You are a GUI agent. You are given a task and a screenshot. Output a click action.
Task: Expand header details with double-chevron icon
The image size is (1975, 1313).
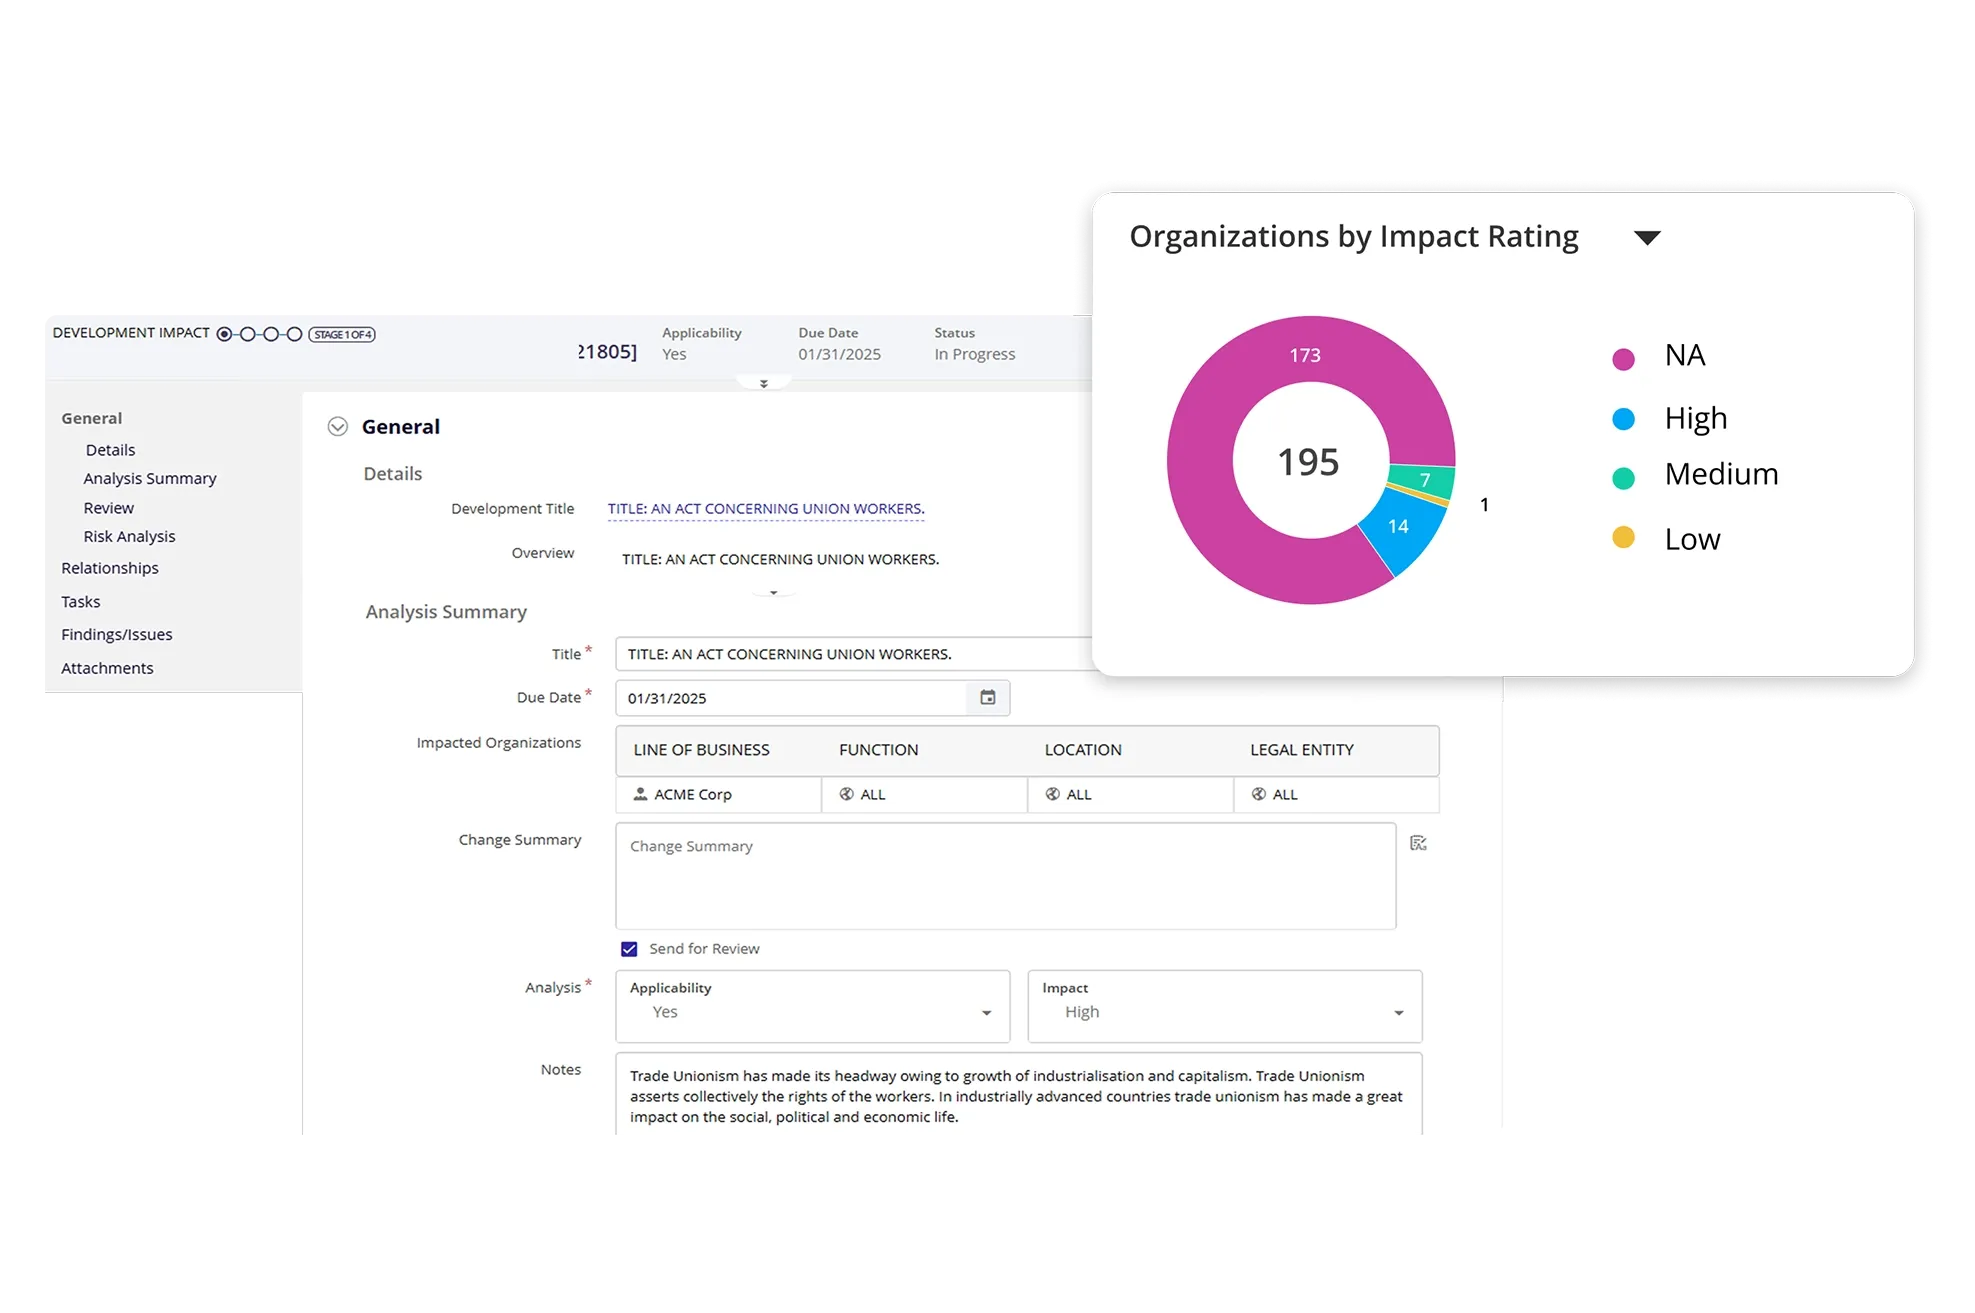point(764,384)
